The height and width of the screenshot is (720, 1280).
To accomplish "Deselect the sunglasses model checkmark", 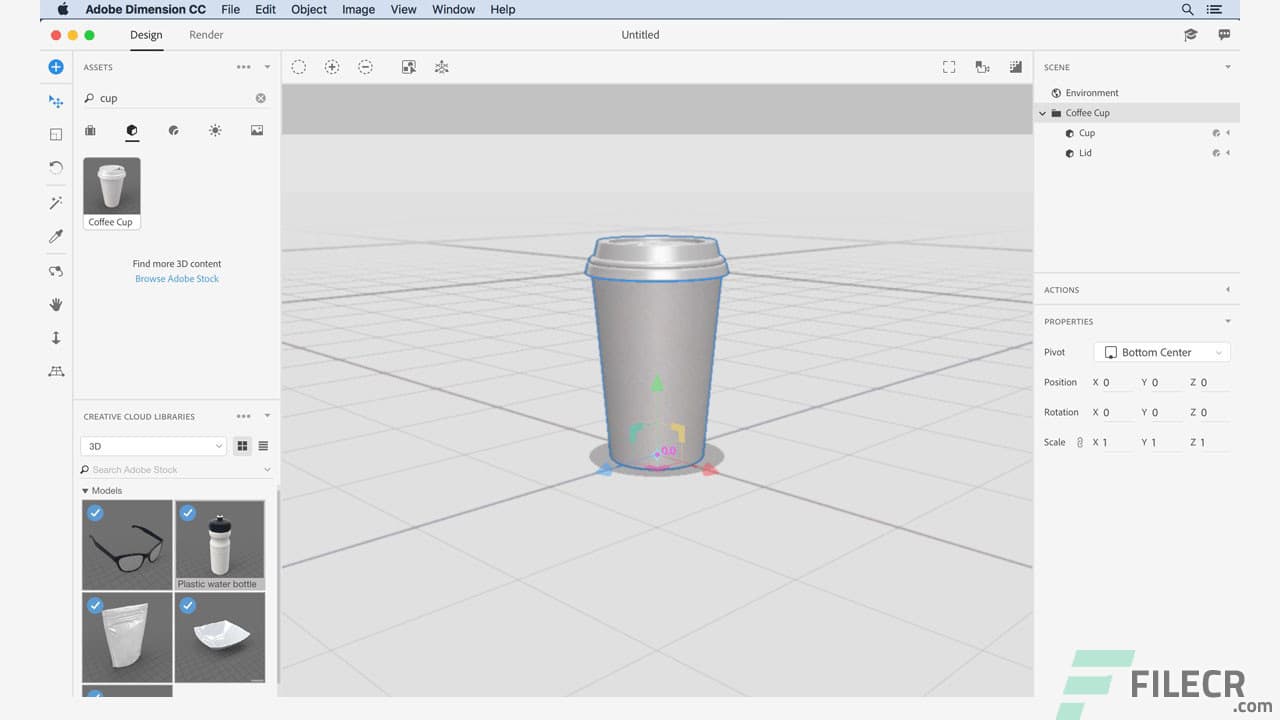I will [x=95, y=513].
